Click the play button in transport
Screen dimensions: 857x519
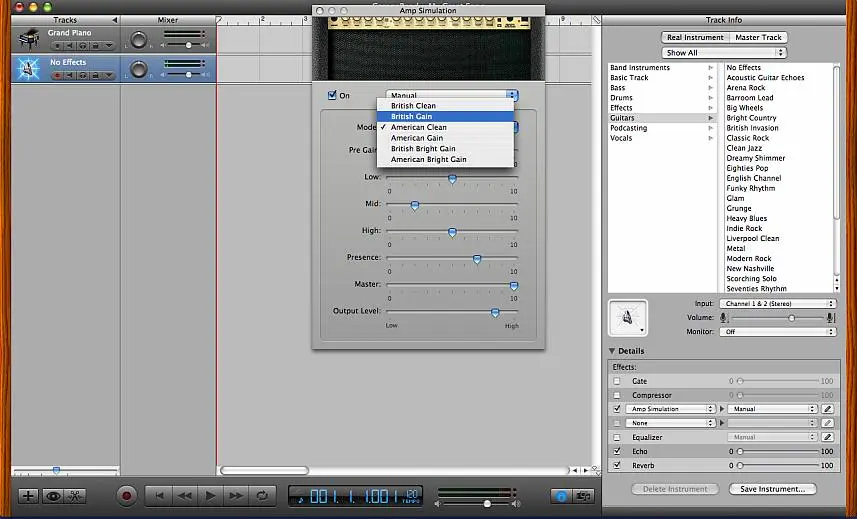210,495
